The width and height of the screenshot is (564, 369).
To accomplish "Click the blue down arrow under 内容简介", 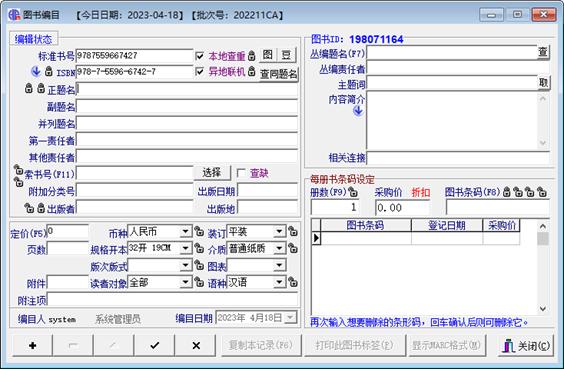I will [x=358, y=111].
